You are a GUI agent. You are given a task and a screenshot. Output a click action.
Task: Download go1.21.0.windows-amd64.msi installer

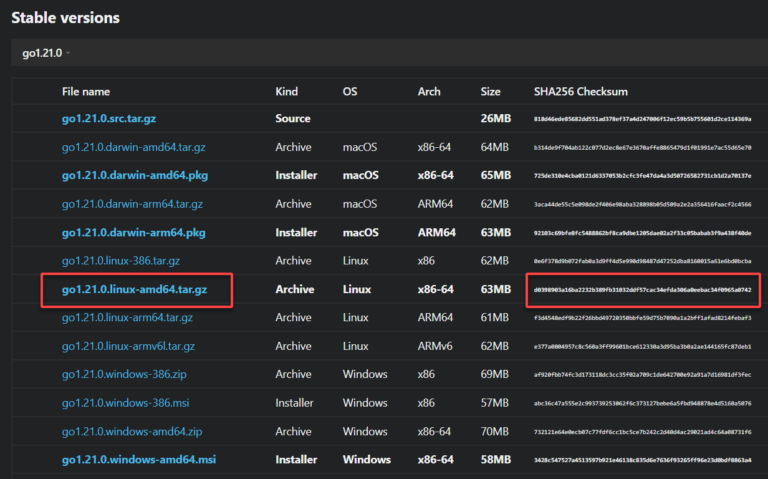[138, 460]
